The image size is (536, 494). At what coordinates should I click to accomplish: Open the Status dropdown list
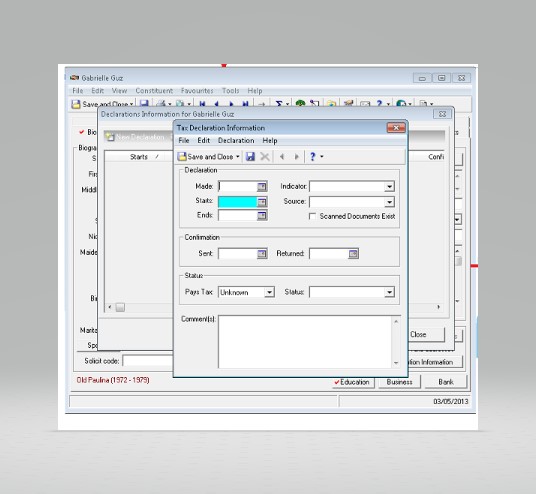pos(389,292)
